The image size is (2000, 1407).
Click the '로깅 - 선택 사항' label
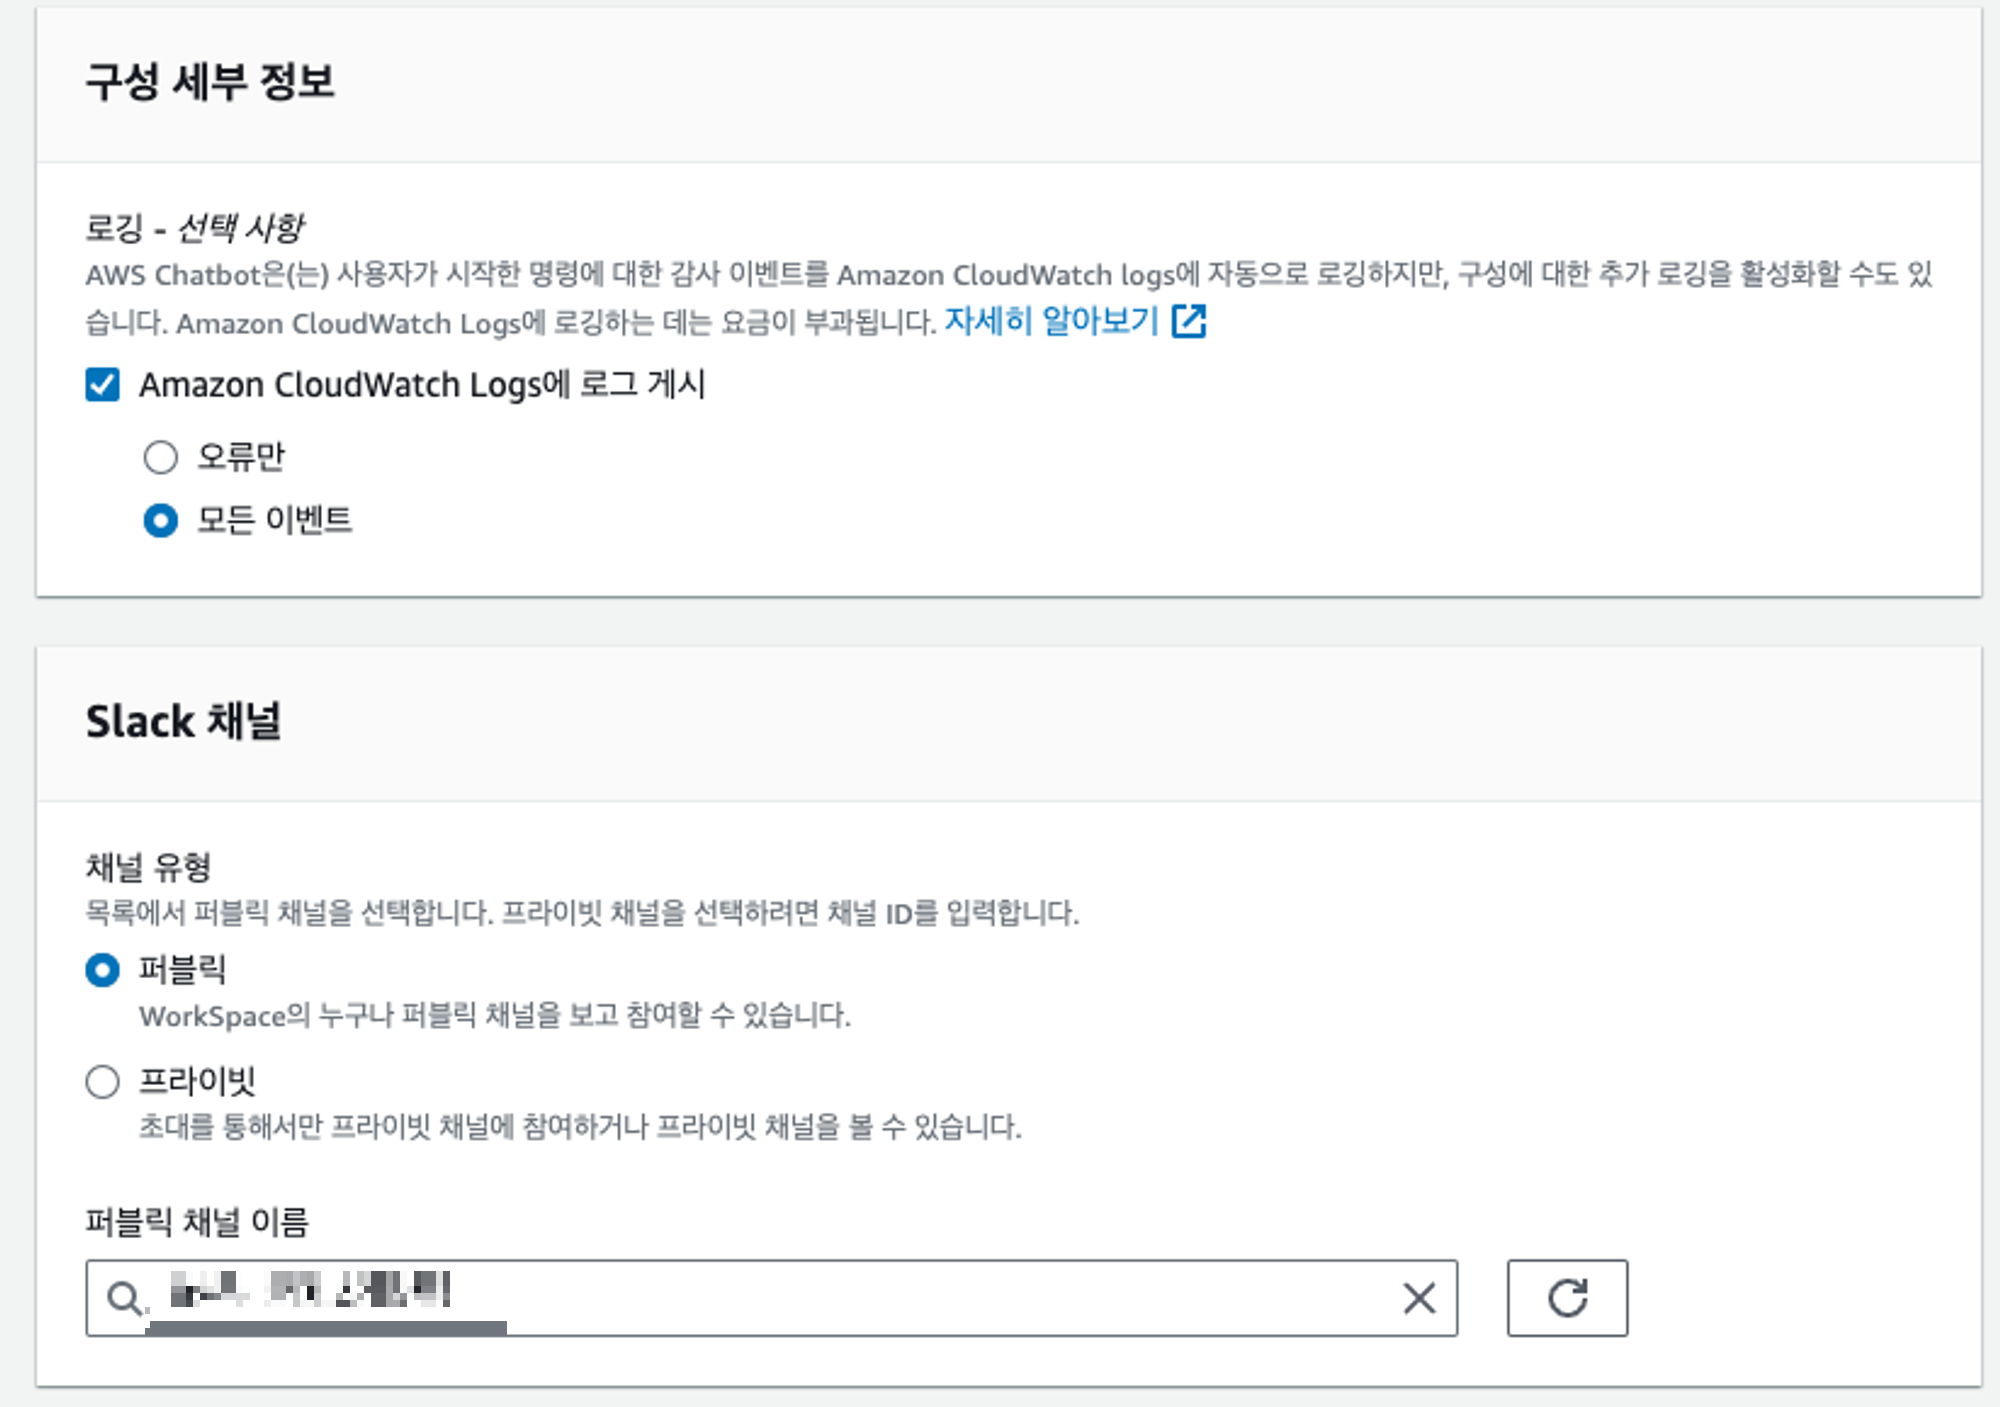(195, 229)
